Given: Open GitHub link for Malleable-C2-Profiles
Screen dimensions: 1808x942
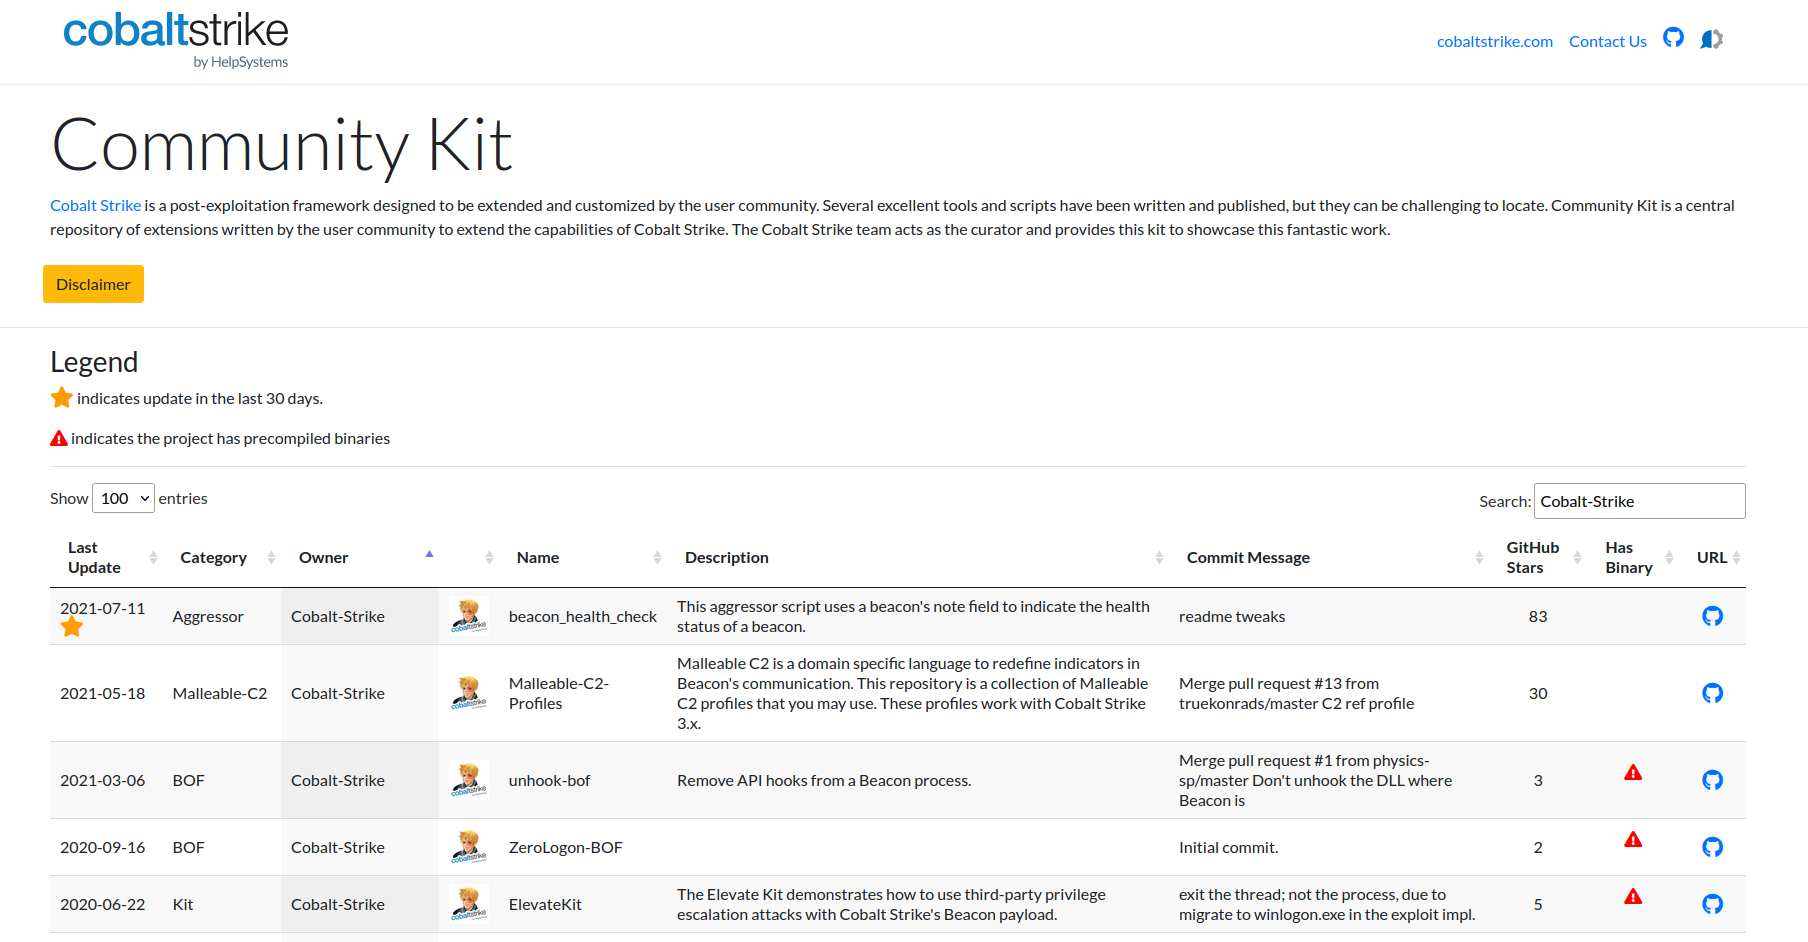Looking at the screenshot, I should [1712, 693].
